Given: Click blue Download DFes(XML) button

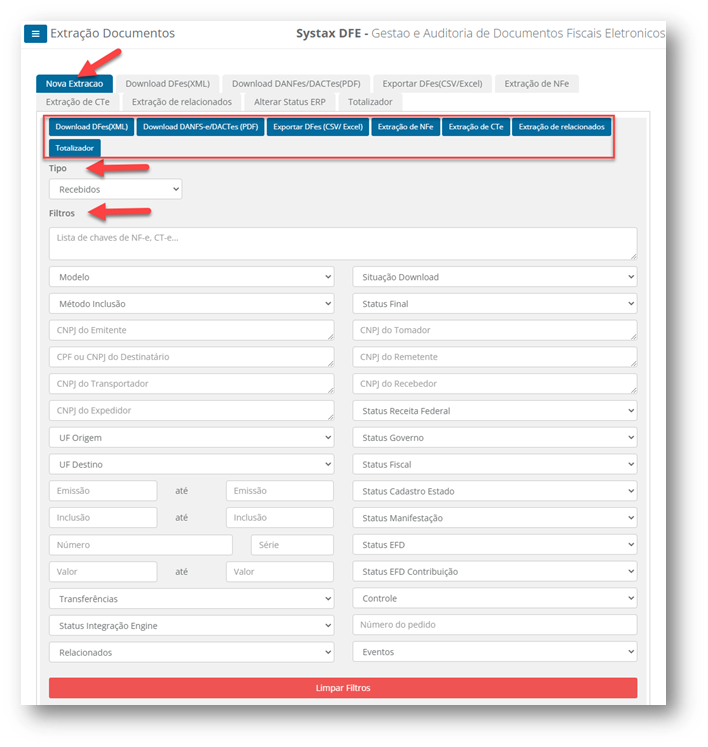Looking at the screenshot, I should coord(91,127).
